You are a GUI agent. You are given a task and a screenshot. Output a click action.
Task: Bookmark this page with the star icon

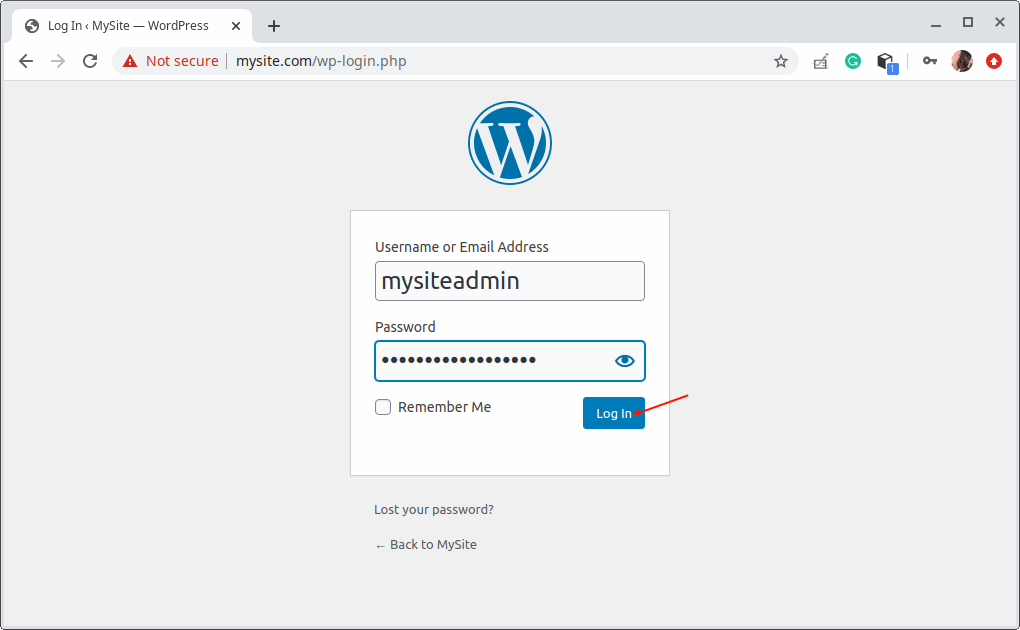click(781, 61)
